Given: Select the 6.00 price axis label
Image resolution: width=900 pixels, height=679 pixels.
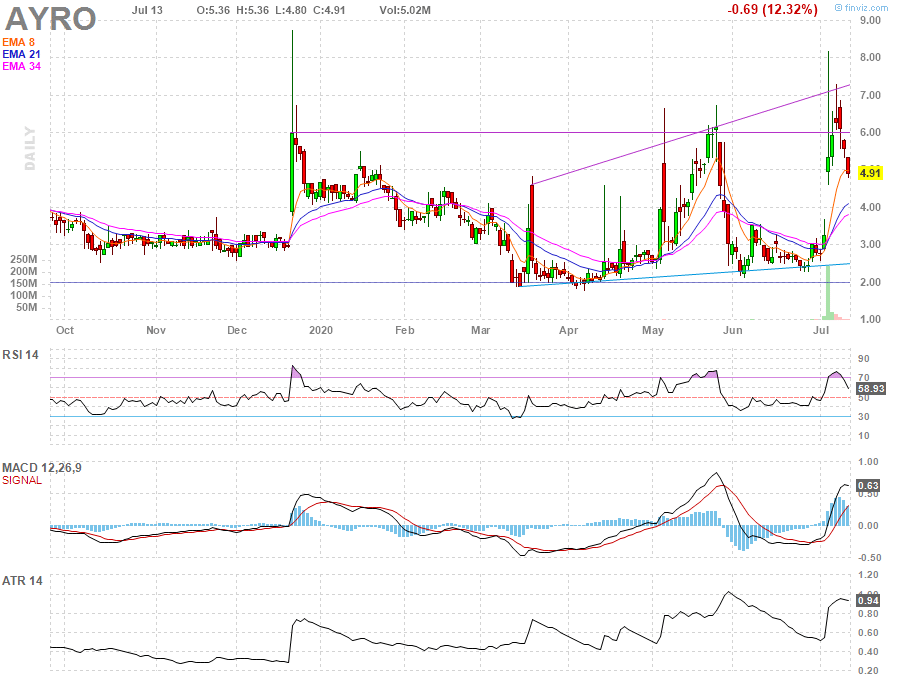Looking at the screenshot, I should [x=870, y=132].
